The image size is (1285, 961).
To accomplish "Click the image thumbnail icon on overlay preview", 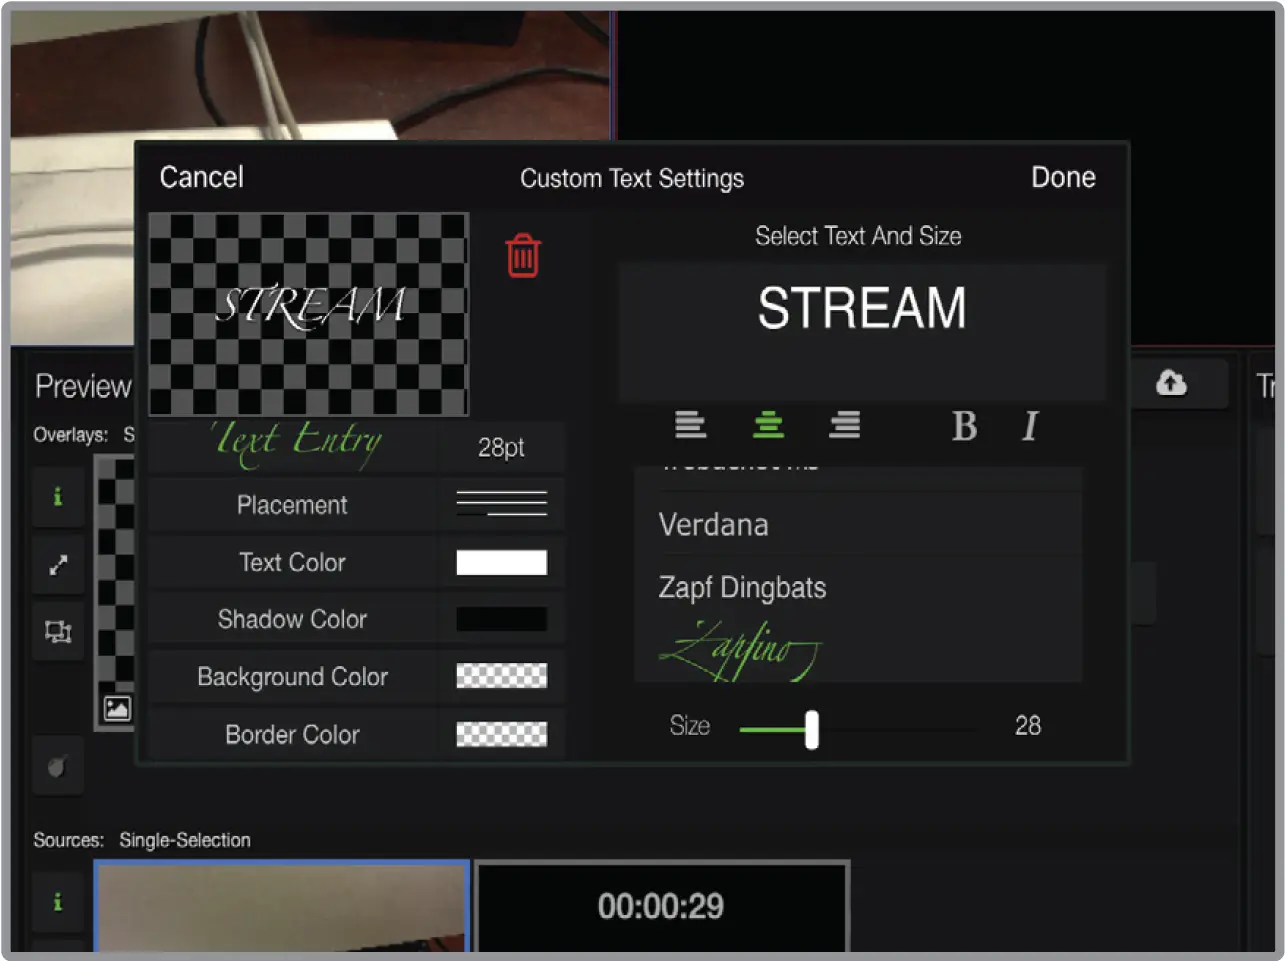I will click(x=117, y=707).
